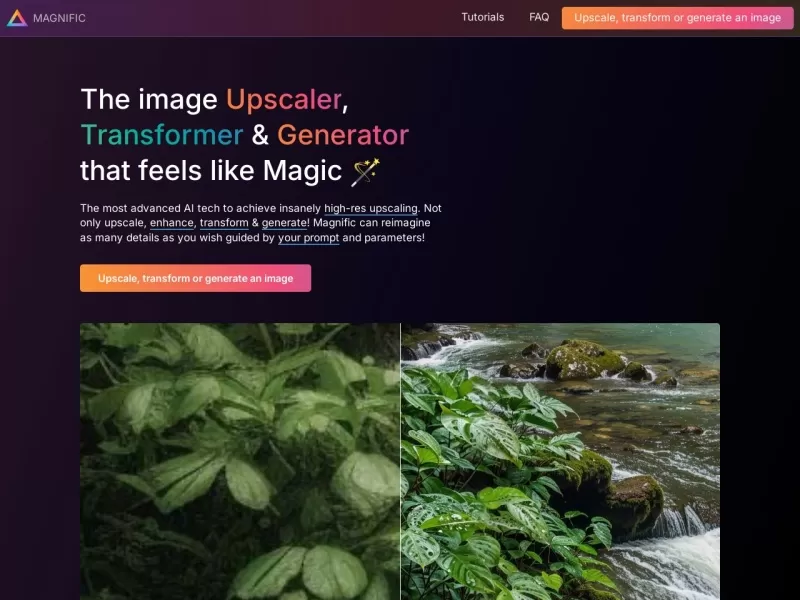
Task: Click the orange Generator heading word
Action: [343, 135]
